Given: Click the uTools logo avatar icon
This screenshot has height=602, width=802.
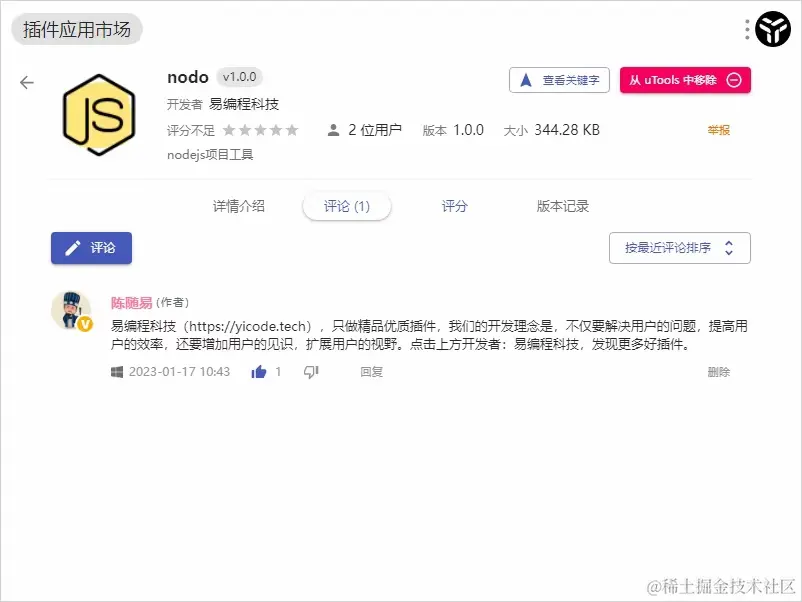Looking at the screenshot, I should [x=773, y=30].
